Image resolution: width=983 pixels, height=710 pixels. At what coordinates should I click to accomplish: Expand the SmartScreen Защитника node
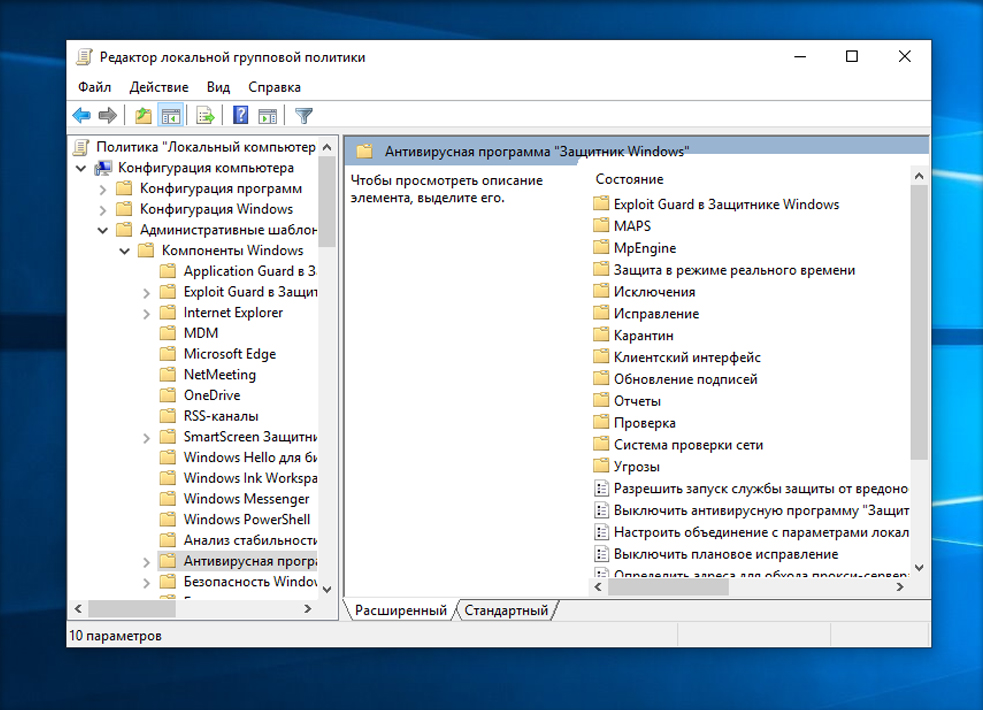click(x=147, y=437)
